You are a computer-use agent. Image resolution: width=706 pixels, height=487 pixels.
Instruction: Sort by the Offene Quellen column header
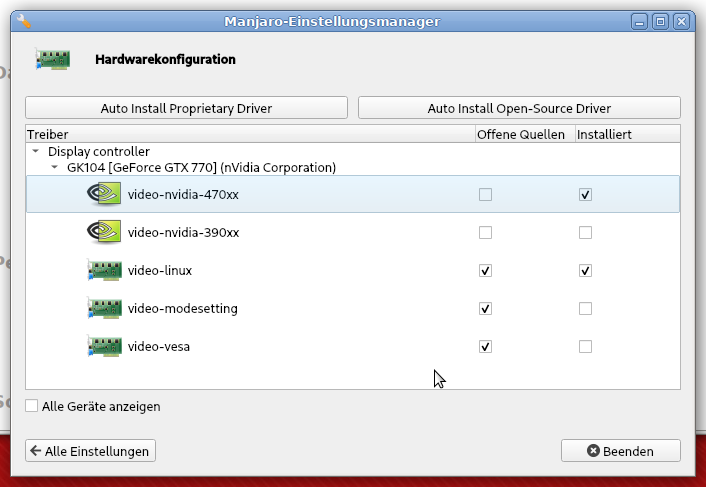tap(525, 134)
